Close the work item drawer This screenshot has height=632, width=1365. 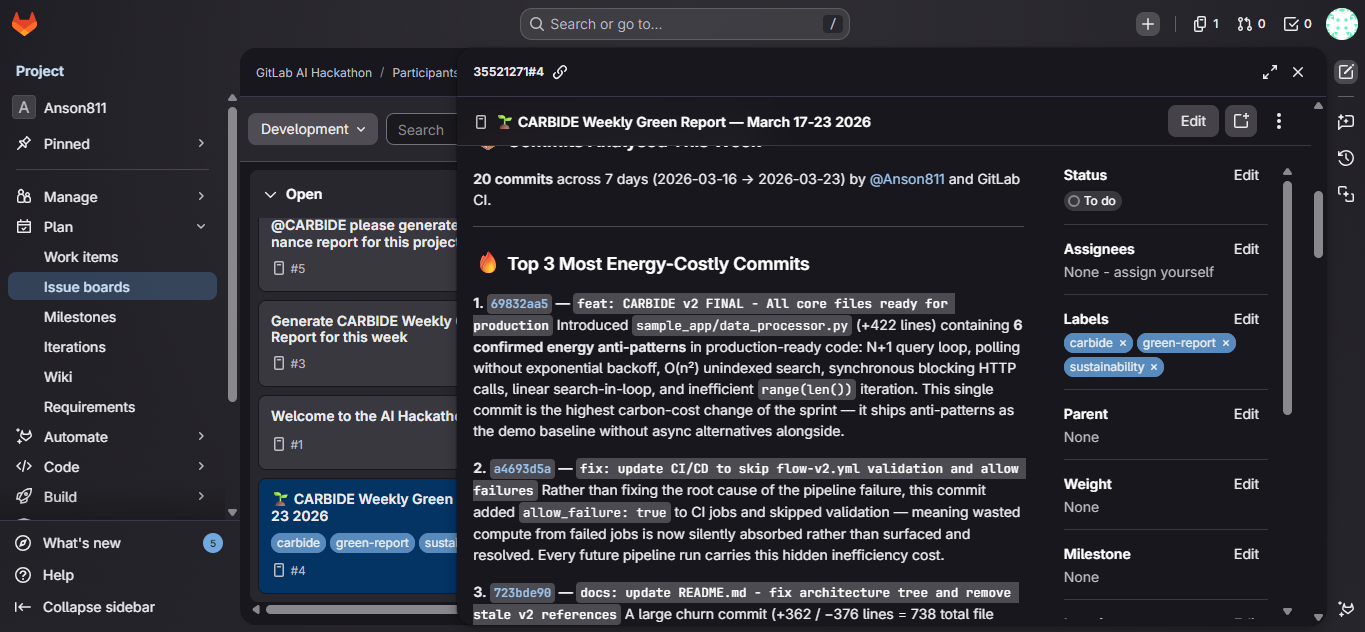point(1298,72)
